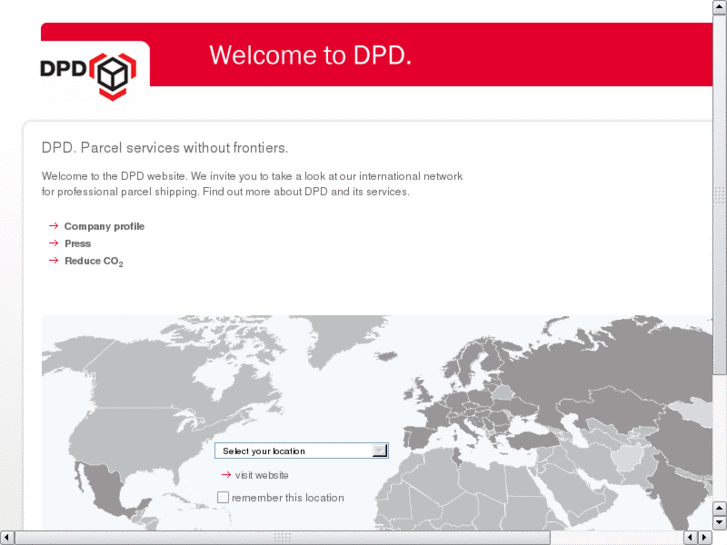Screen dimensions: 727x545
Task: Click Russia on the world map
Action: tap(603, 366)
